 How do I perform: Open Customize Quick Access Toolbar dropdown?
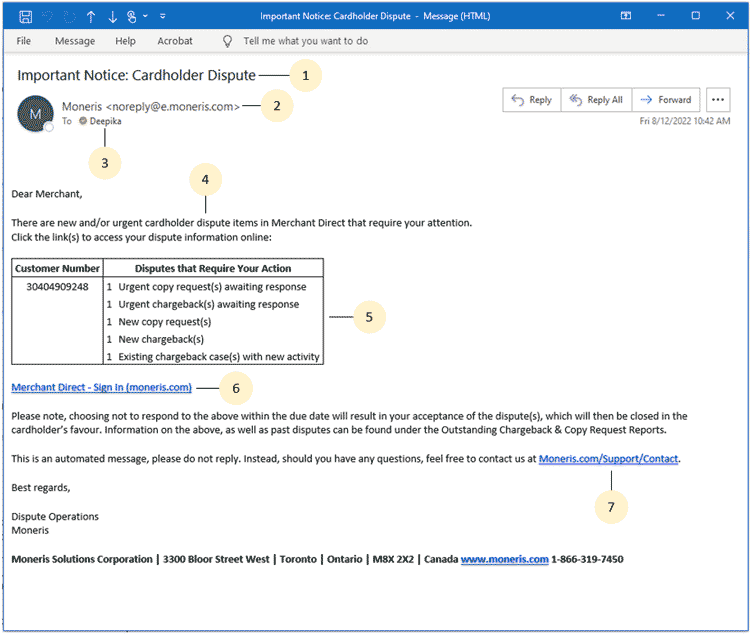pyautogui.click(x=163, y=16)
